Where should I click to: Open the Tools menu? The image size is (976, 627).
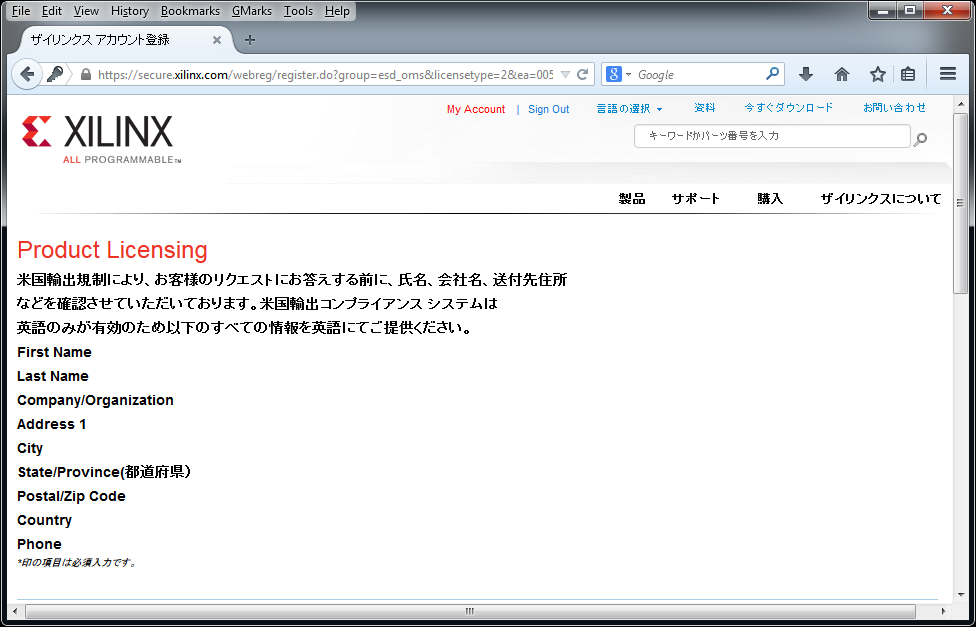[298, 11]
